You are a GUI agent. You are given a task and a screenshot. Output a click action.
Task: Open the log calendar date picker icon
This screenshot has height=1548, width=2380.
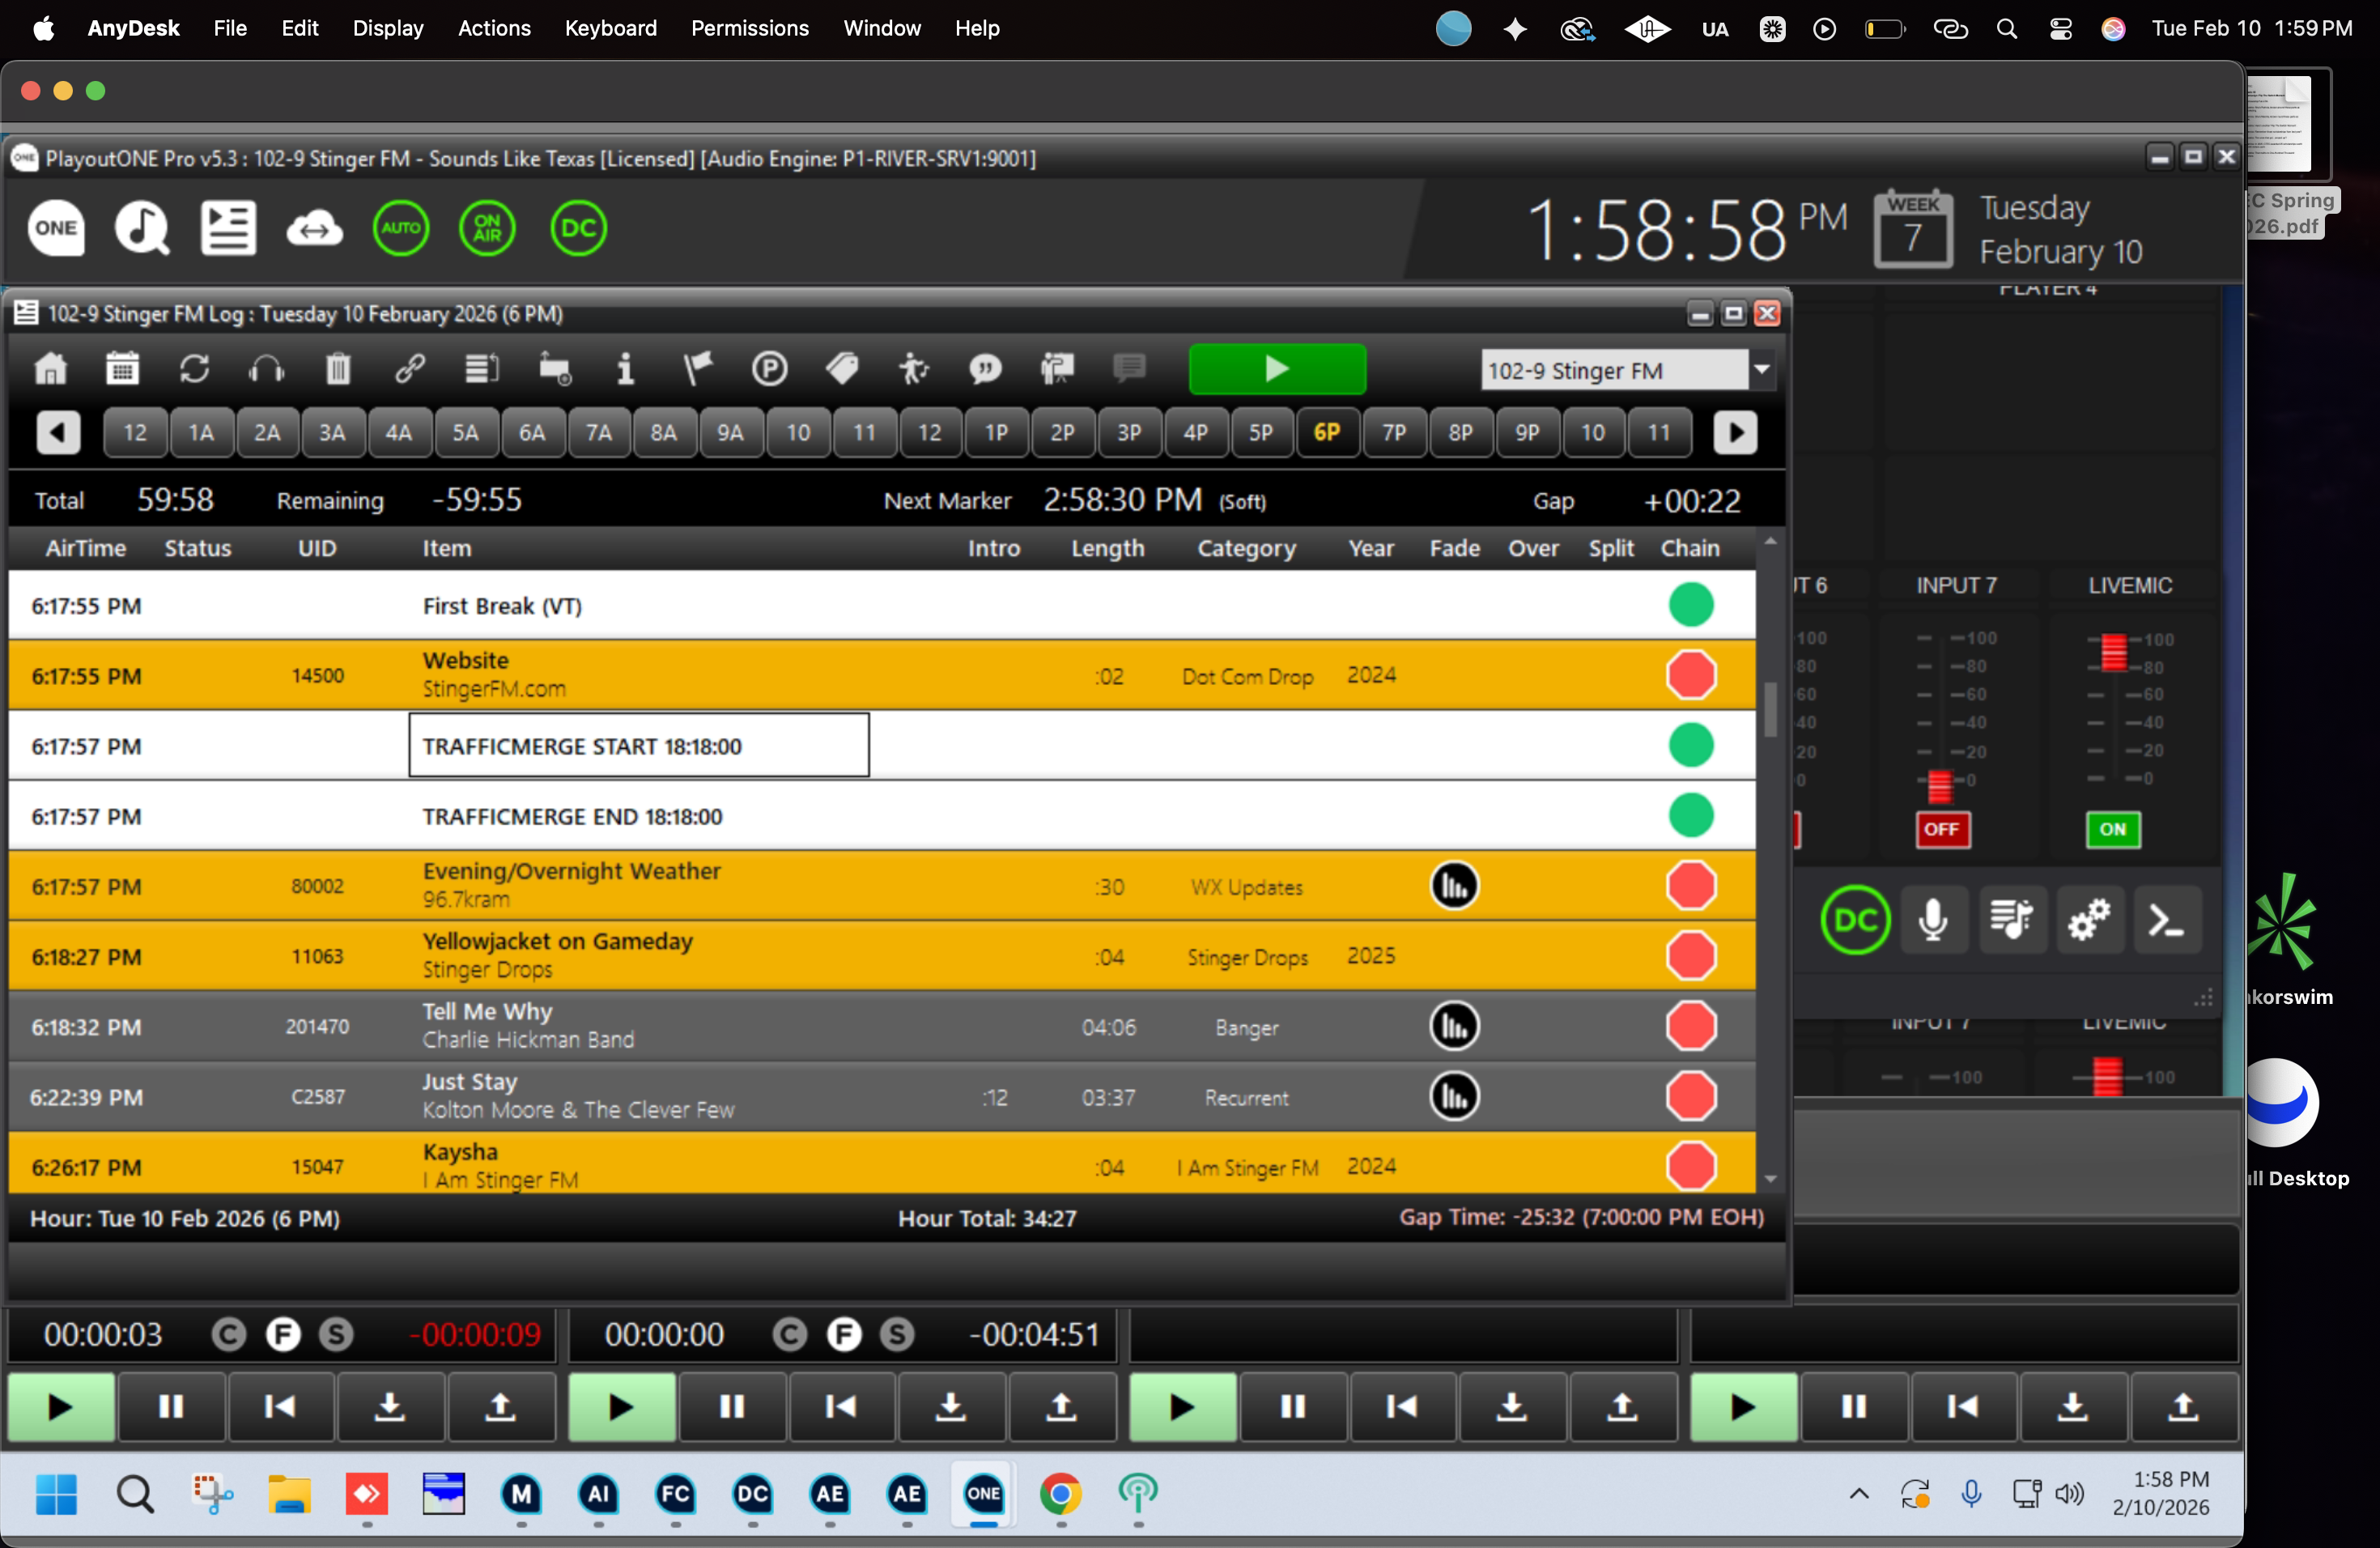(123, 369)
